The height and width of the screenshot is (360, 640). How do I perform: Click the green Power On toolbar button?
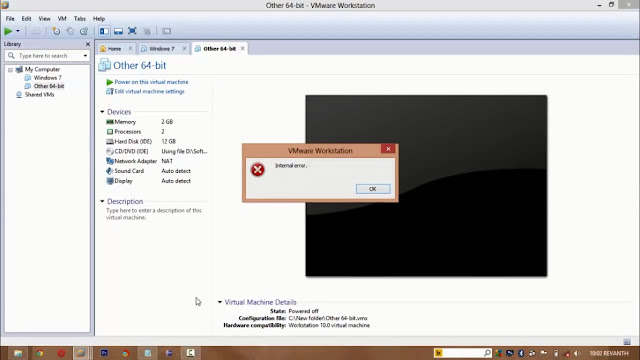point(8,31)
